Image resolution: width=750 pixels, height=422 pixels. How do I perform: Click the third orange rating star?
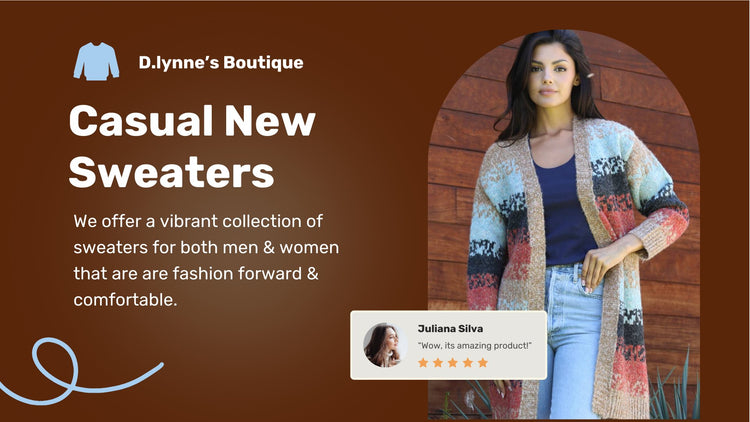[x=452, y=363]
